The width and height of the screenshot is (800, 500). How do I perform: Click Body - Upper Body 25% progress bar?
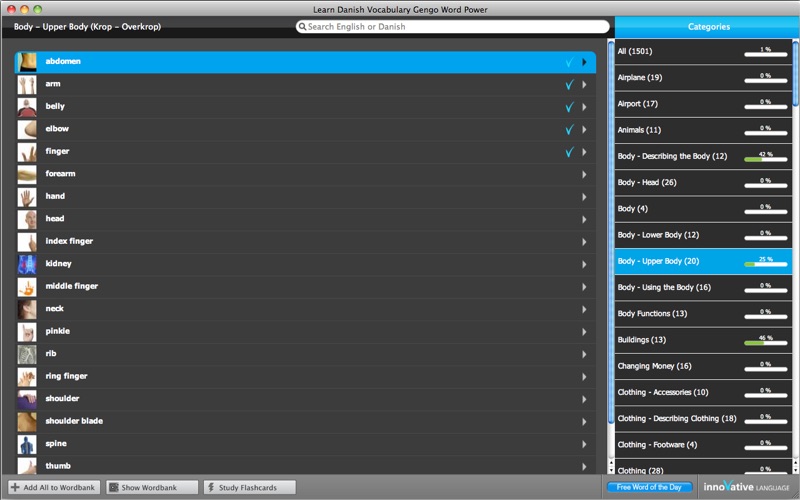coord(765,265)
